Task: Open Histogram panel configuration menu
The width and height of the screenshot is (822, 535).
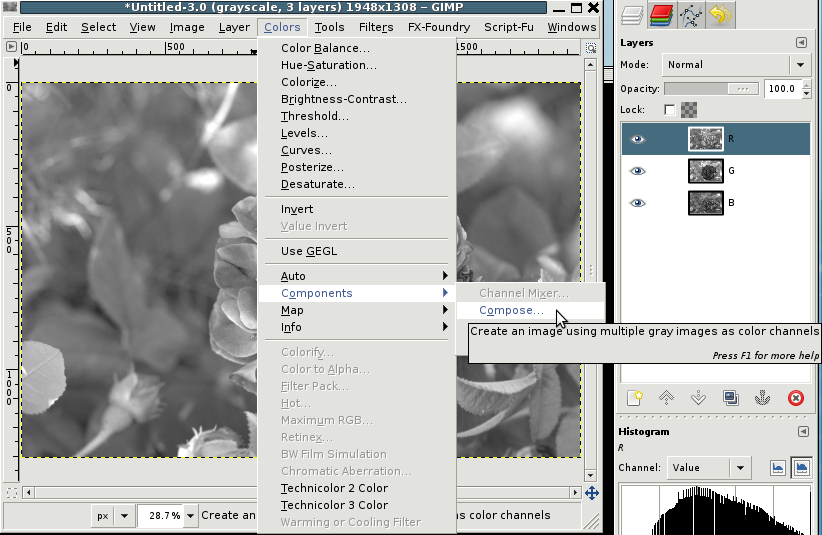Action: (803, 432)
